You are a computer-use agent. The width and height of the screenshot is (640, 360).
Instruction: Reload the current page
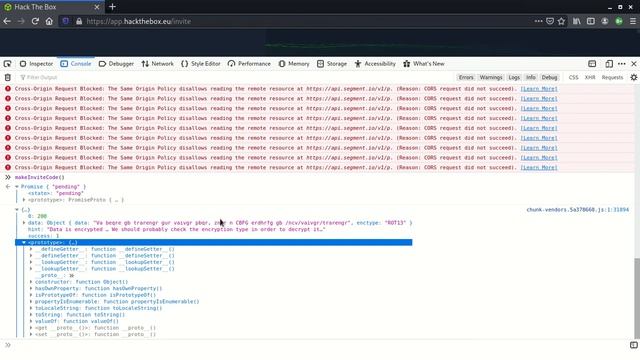pyautogui.click(x=35, y=21)
